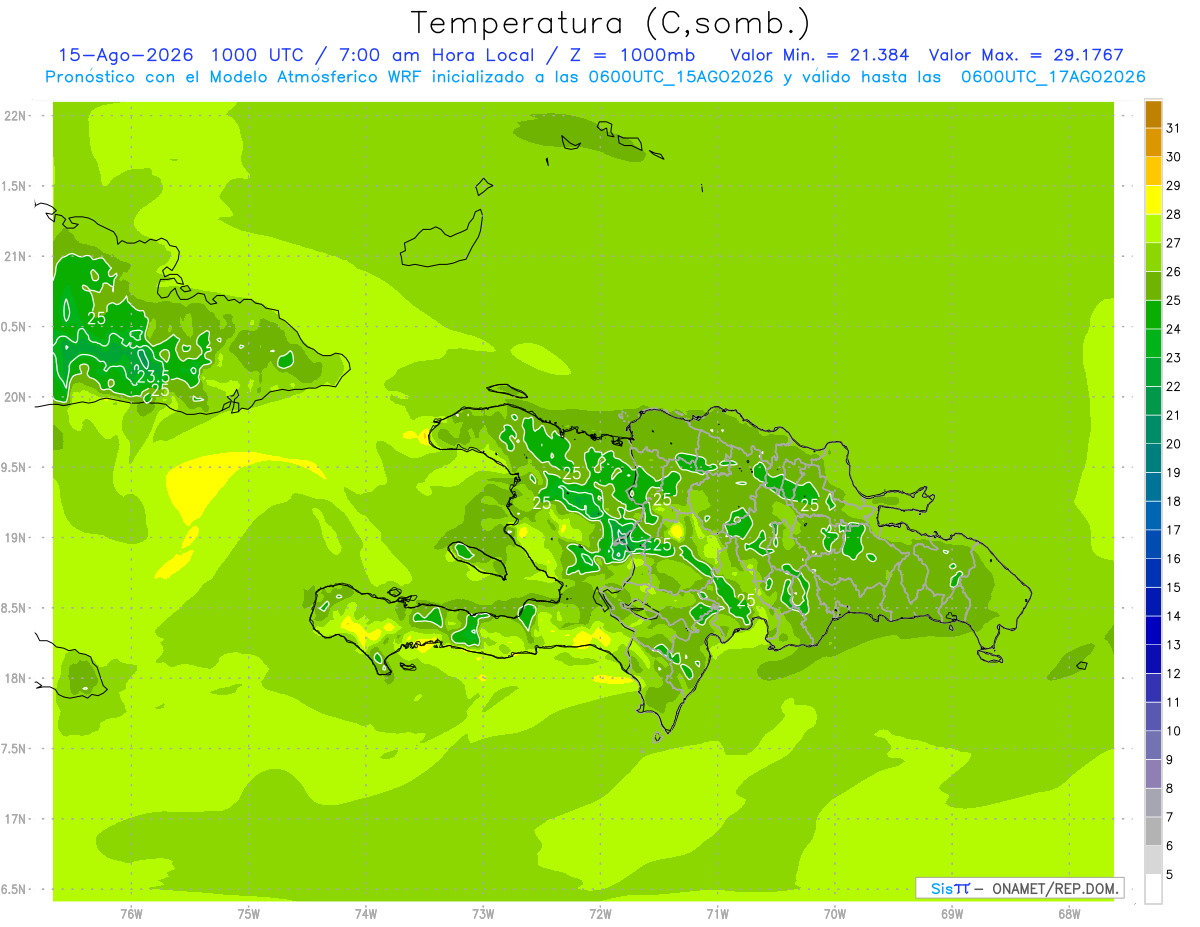Click the 'Sisπ – ONAMET/REP.DOM.' credit box
Viewport: 1200px width, 927px height.
pyautogui.click(x=1019, y=888)
